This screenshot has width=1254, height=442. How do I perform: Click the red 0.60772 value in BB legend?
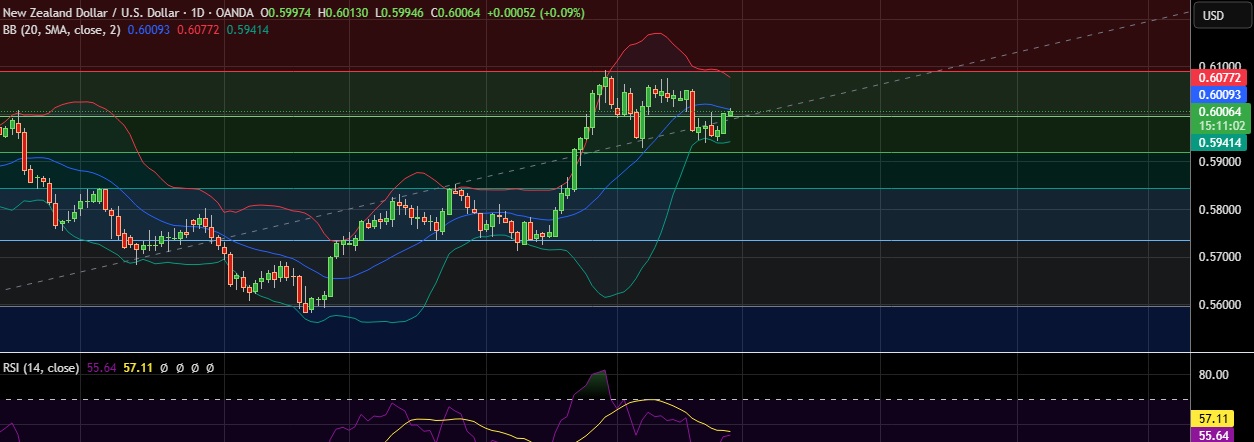click(198, 30)
